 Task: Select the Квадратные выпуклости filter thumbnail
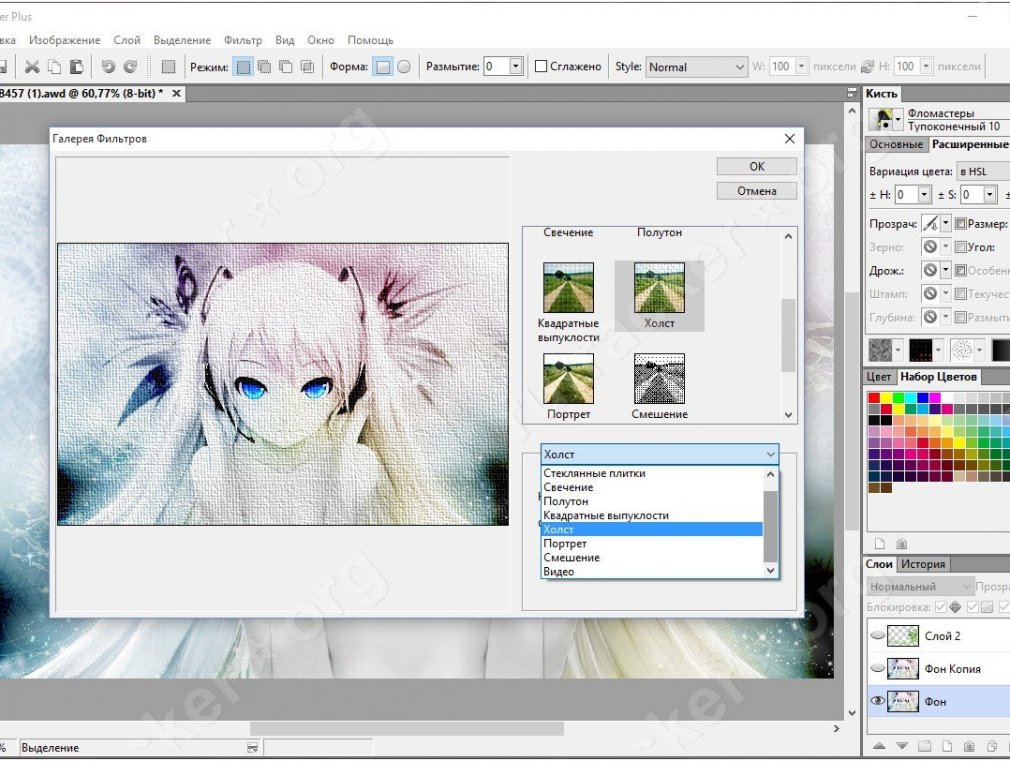pos(568,287)
